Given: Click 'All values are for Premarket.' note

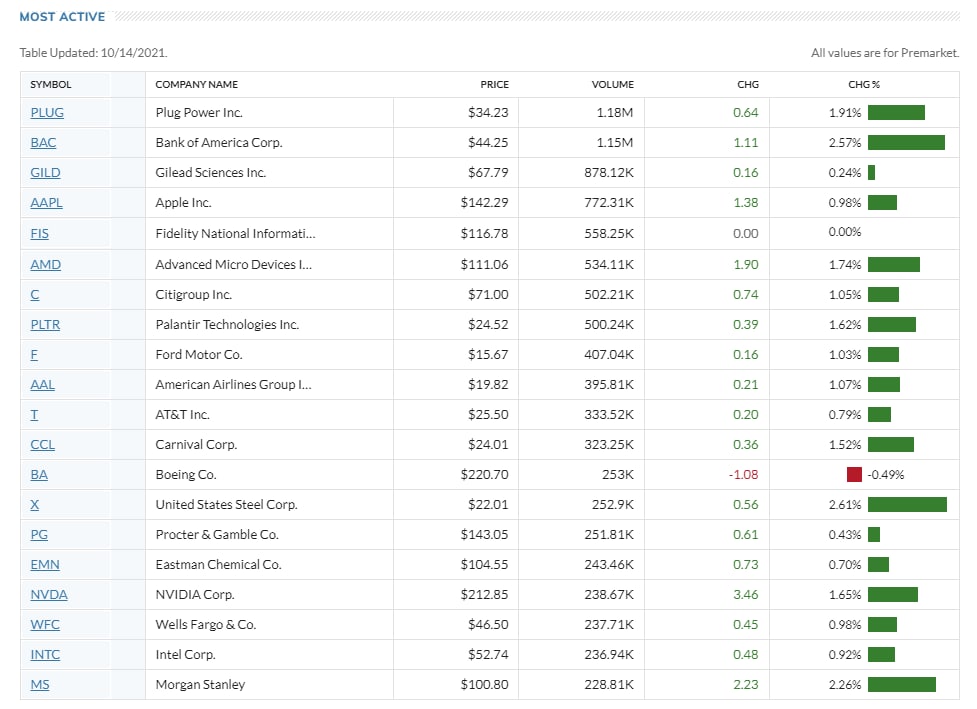Looking at the screenshot, I should [x=885, y=53].
